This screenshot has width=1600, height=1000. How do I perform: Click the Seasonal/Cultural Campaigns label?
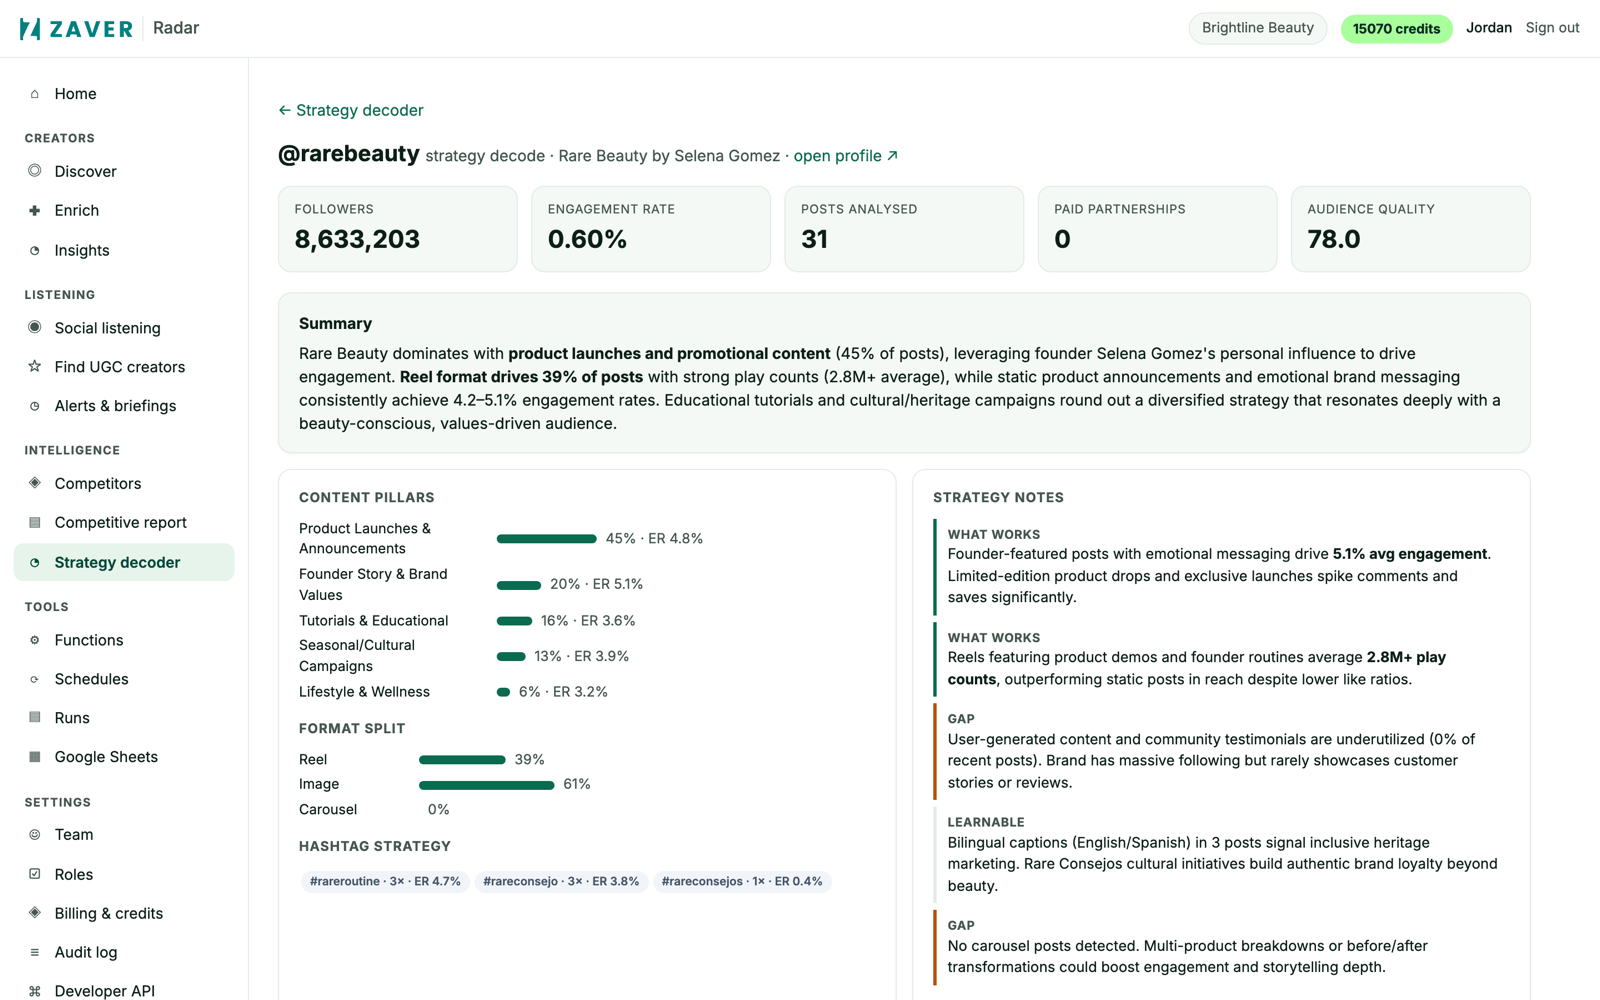coord(357,656)
